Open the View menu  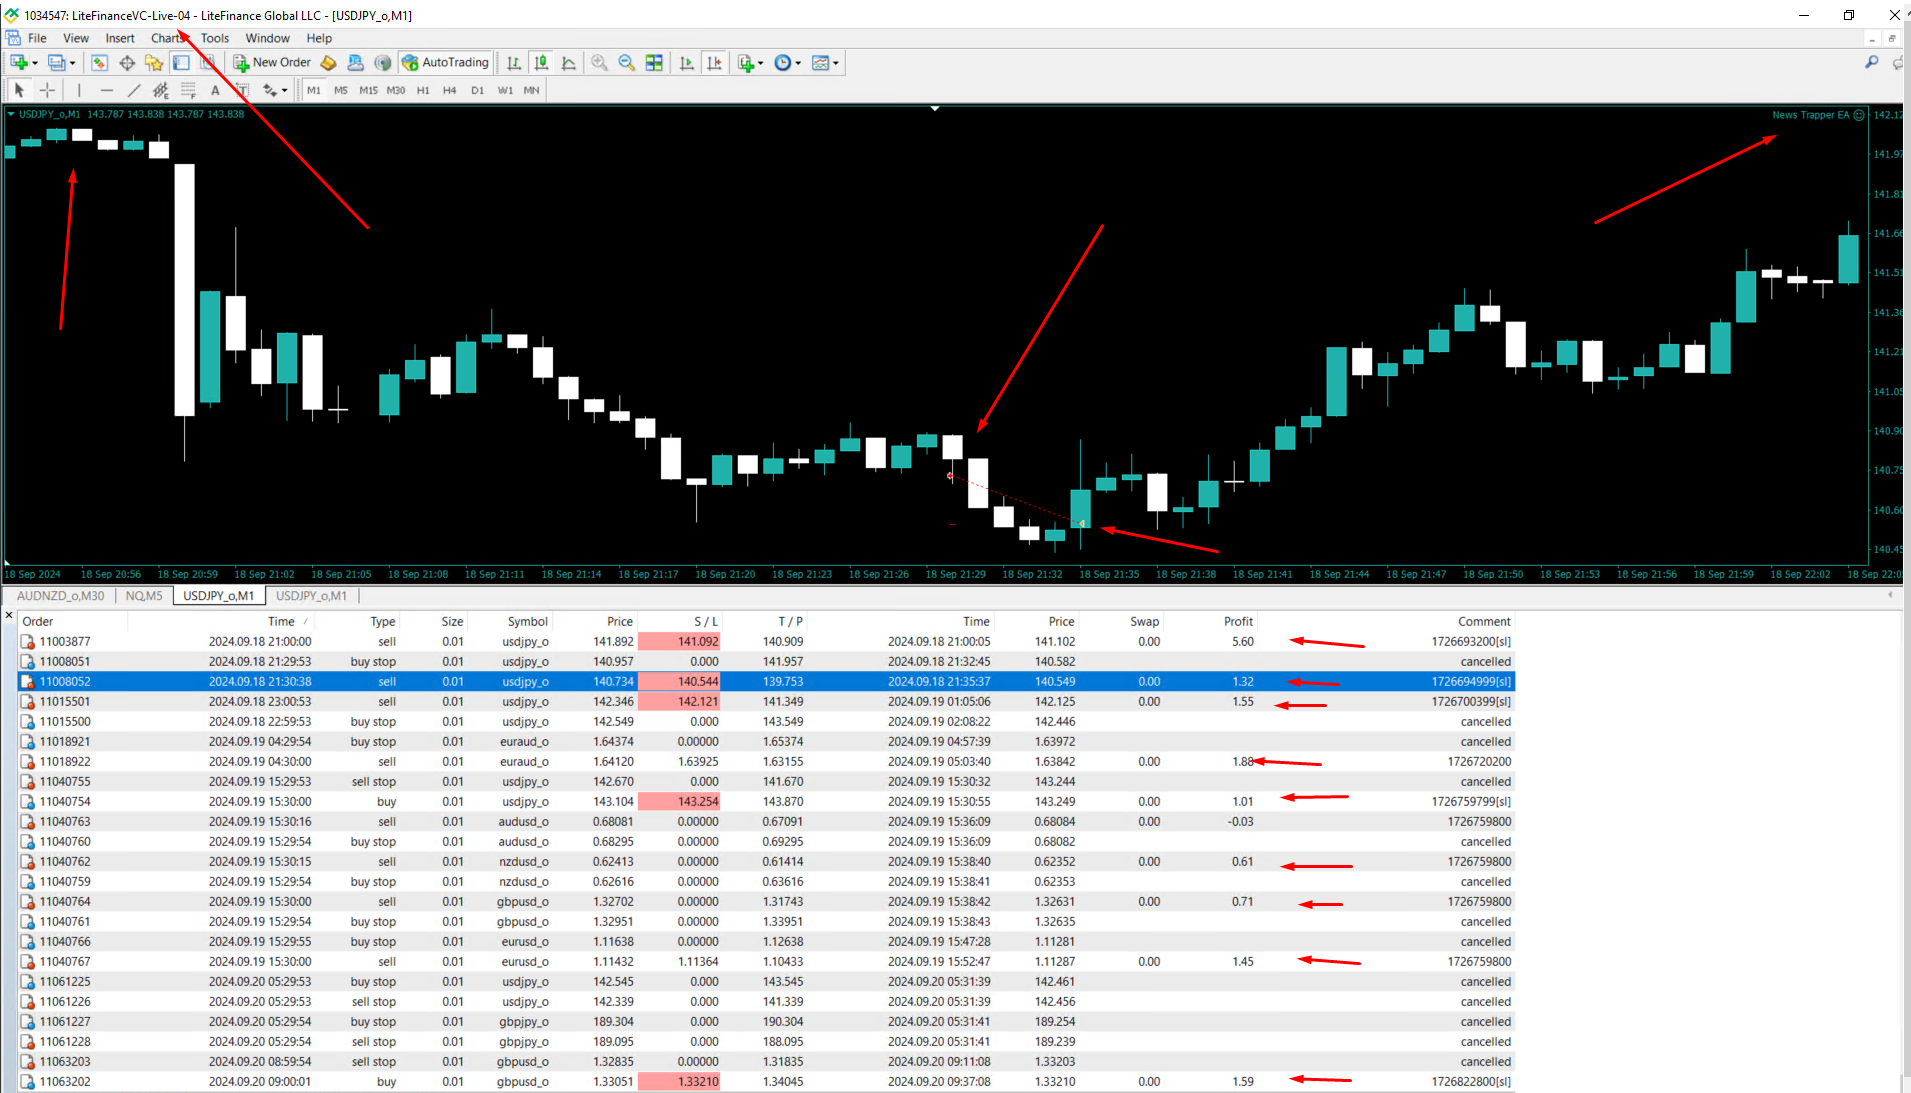[76, 38]
